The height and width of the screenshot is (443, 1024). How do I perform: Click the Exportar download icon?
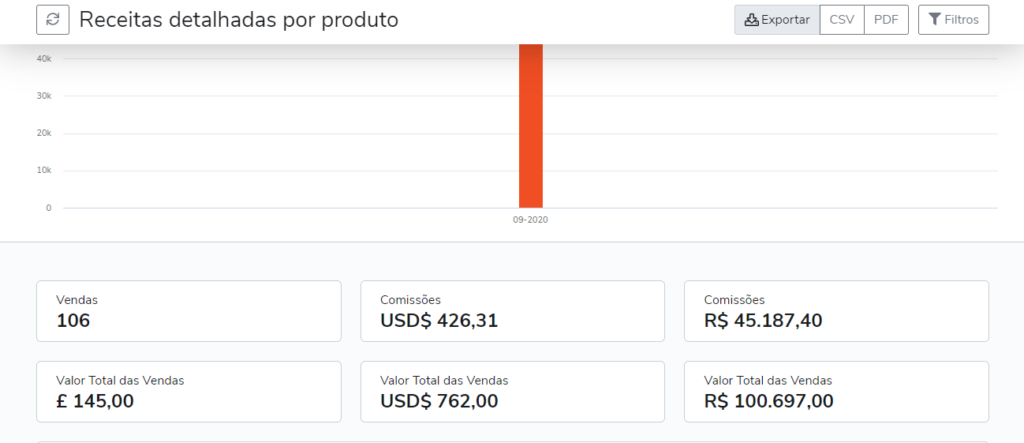[x=752, y=20]
